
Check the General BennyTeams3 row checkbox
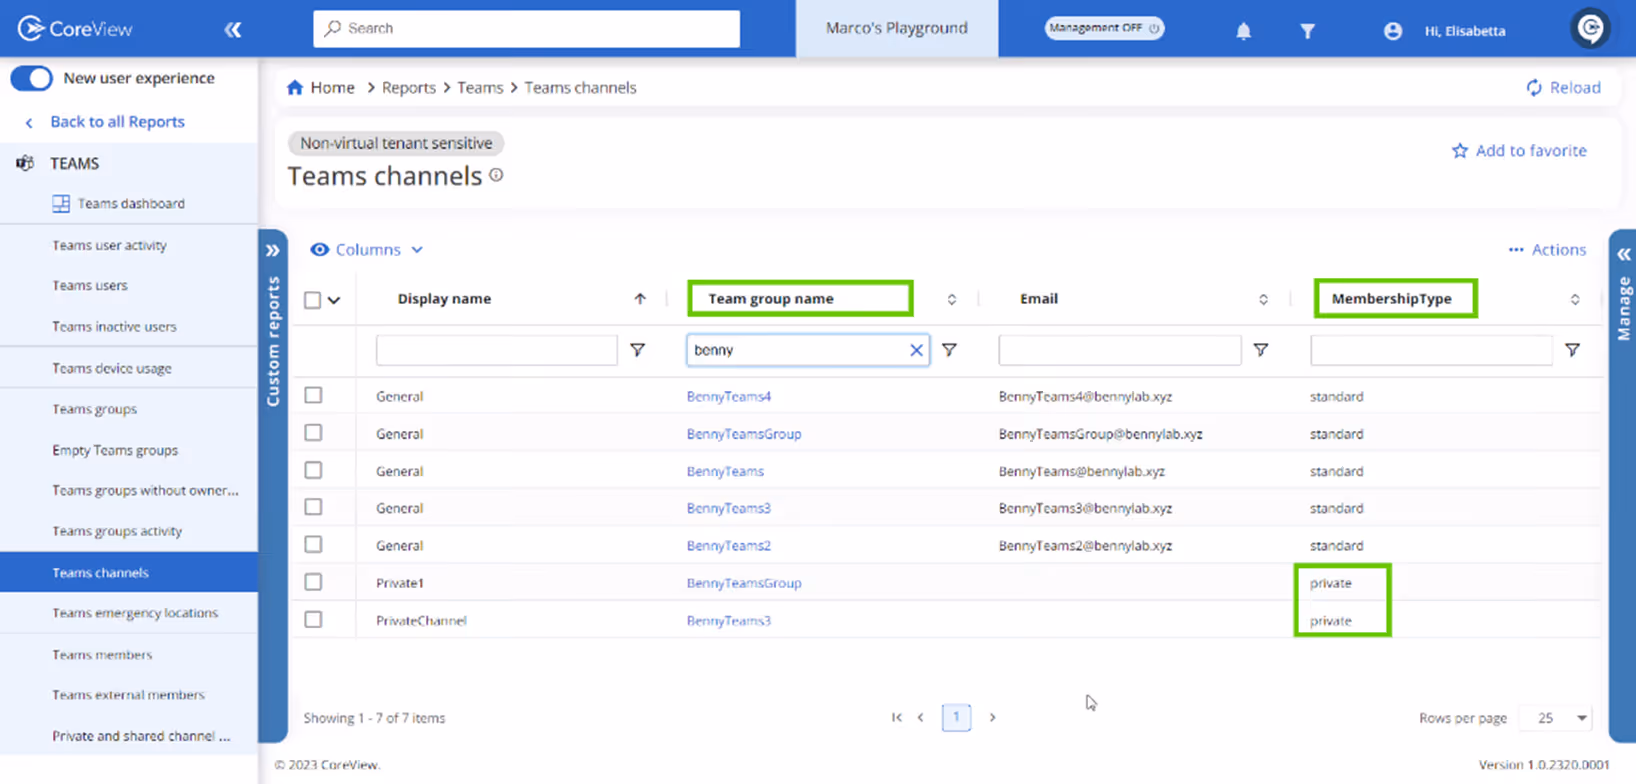pos(313,506)
